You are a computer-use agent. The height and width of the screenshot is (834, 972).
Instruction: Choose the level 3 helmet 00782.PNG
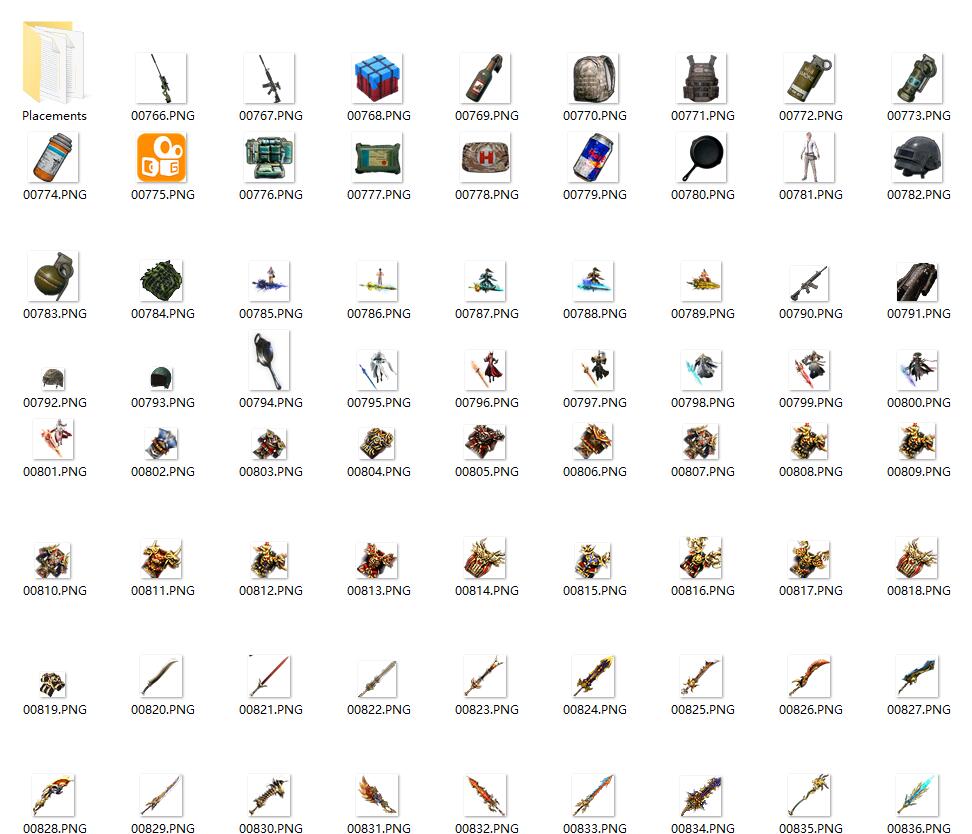tap(917, 157)
